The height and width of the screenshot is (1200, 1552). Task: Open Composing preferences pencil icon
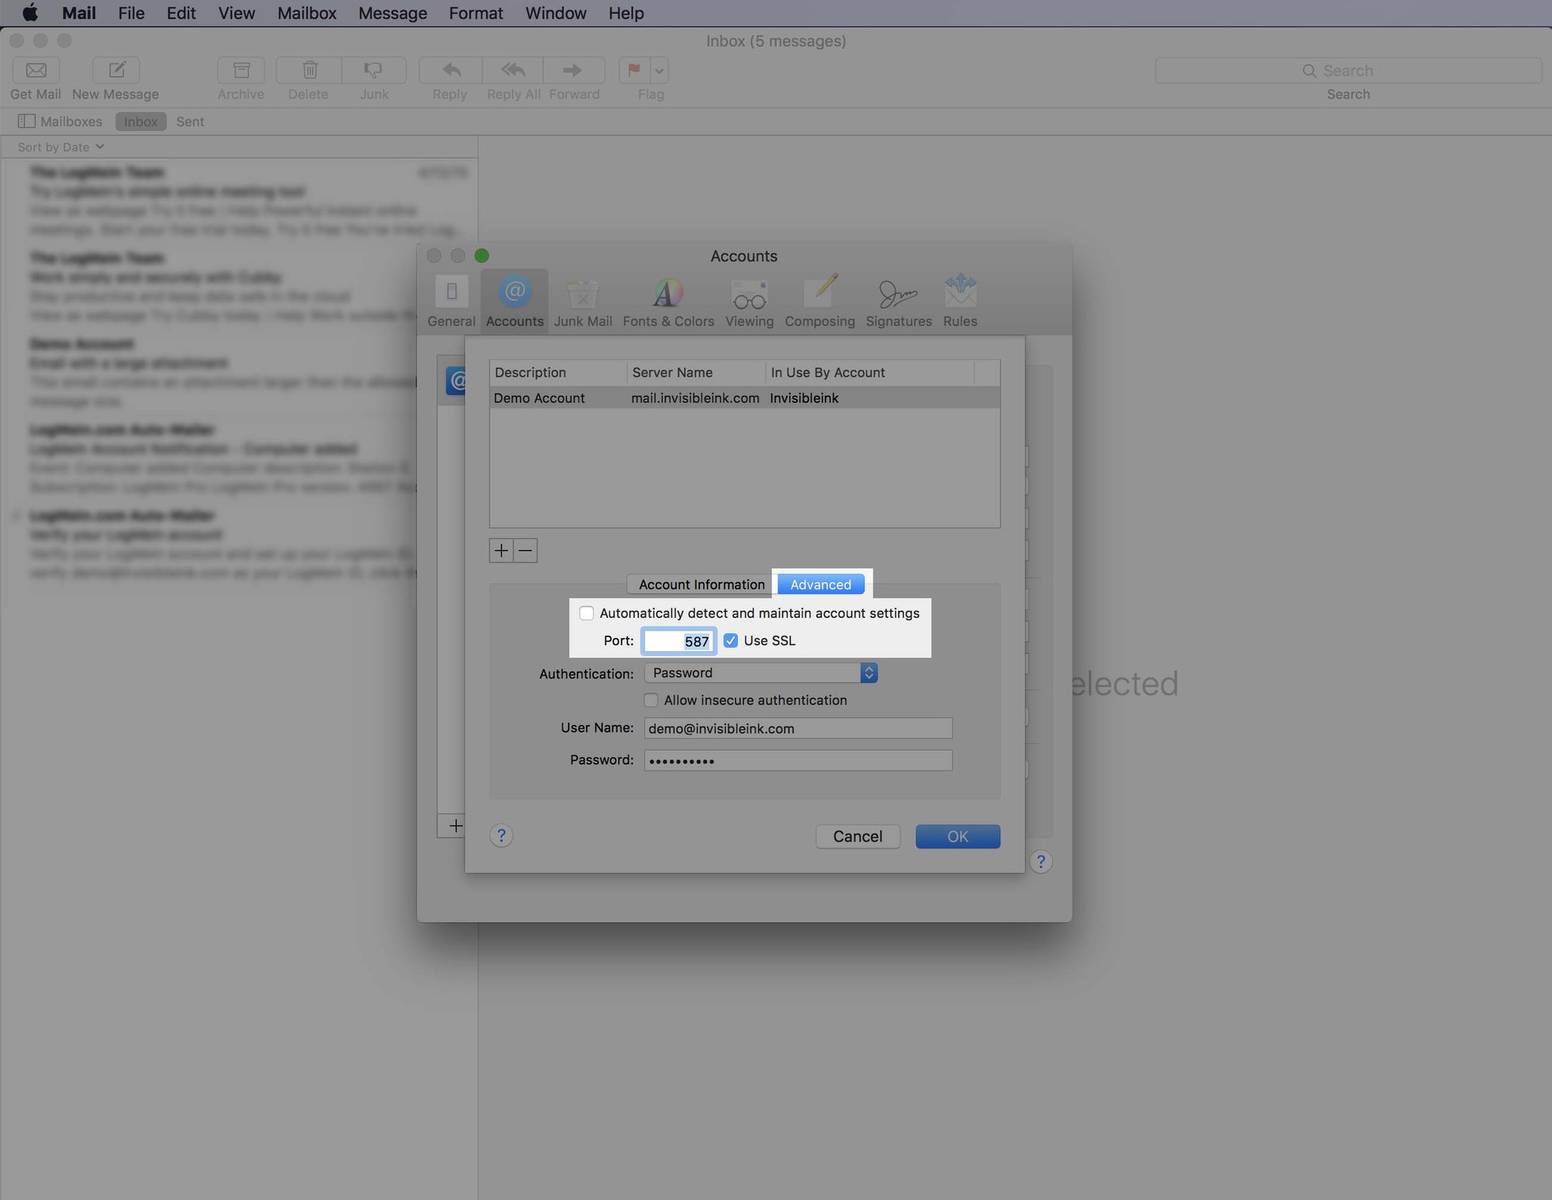[x=820, y=301]
